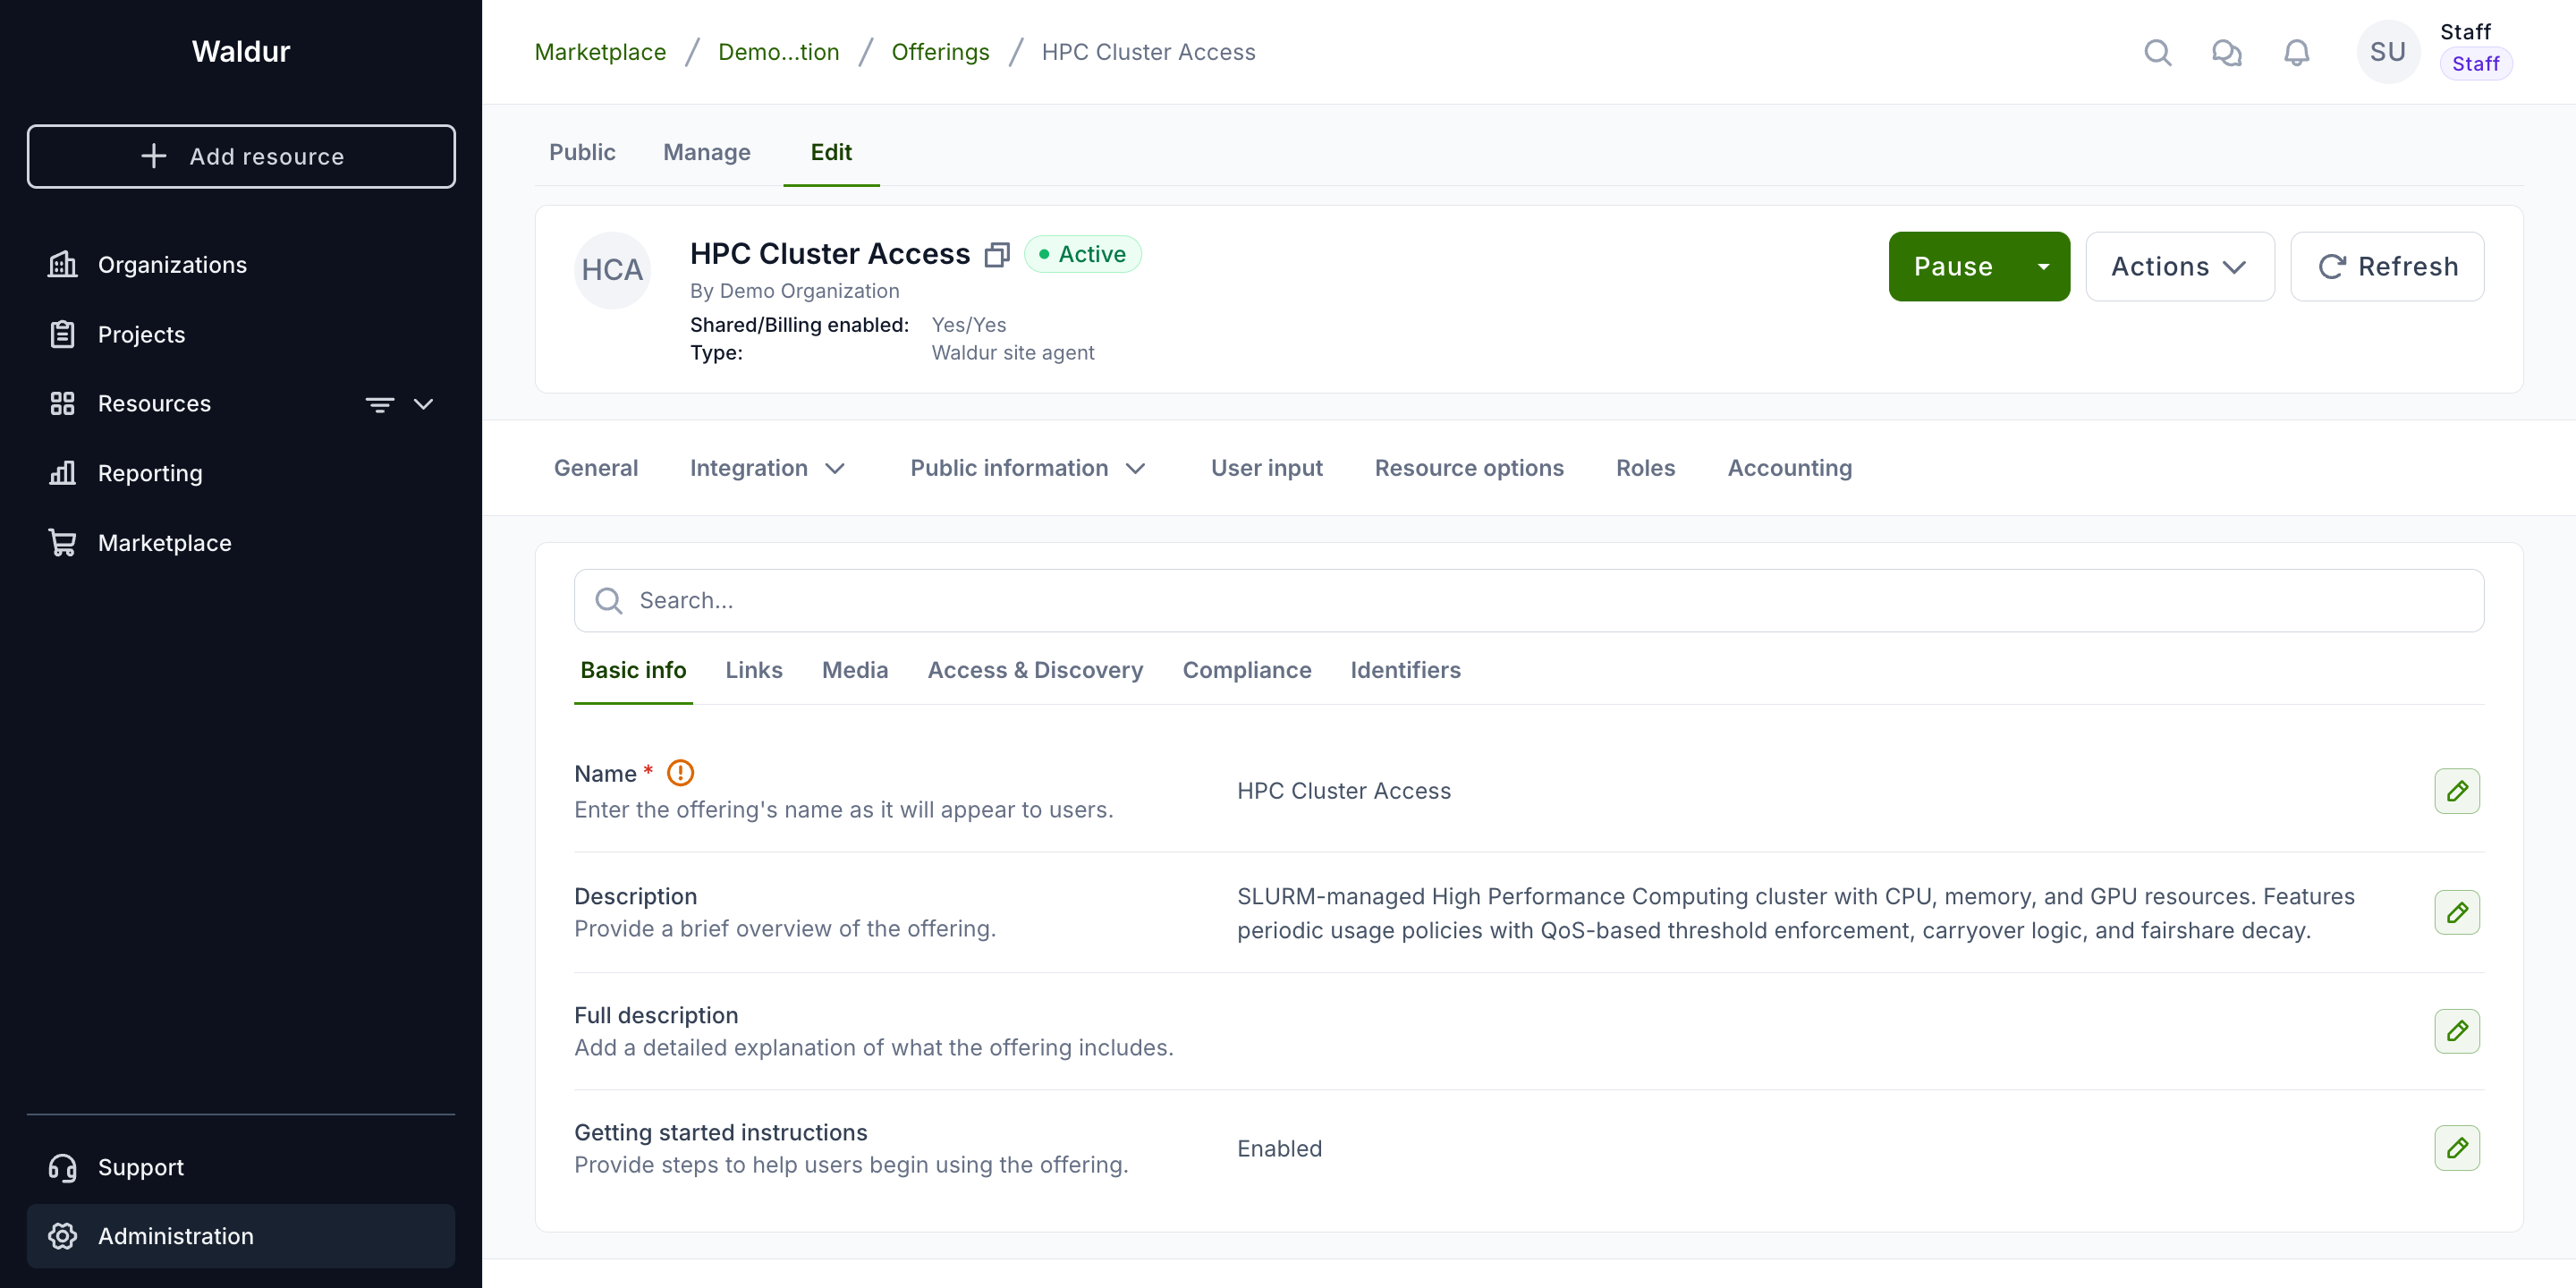2576x1288 pixels.
Task: Click the Active status badge
Action: (x=1083, y=255)
